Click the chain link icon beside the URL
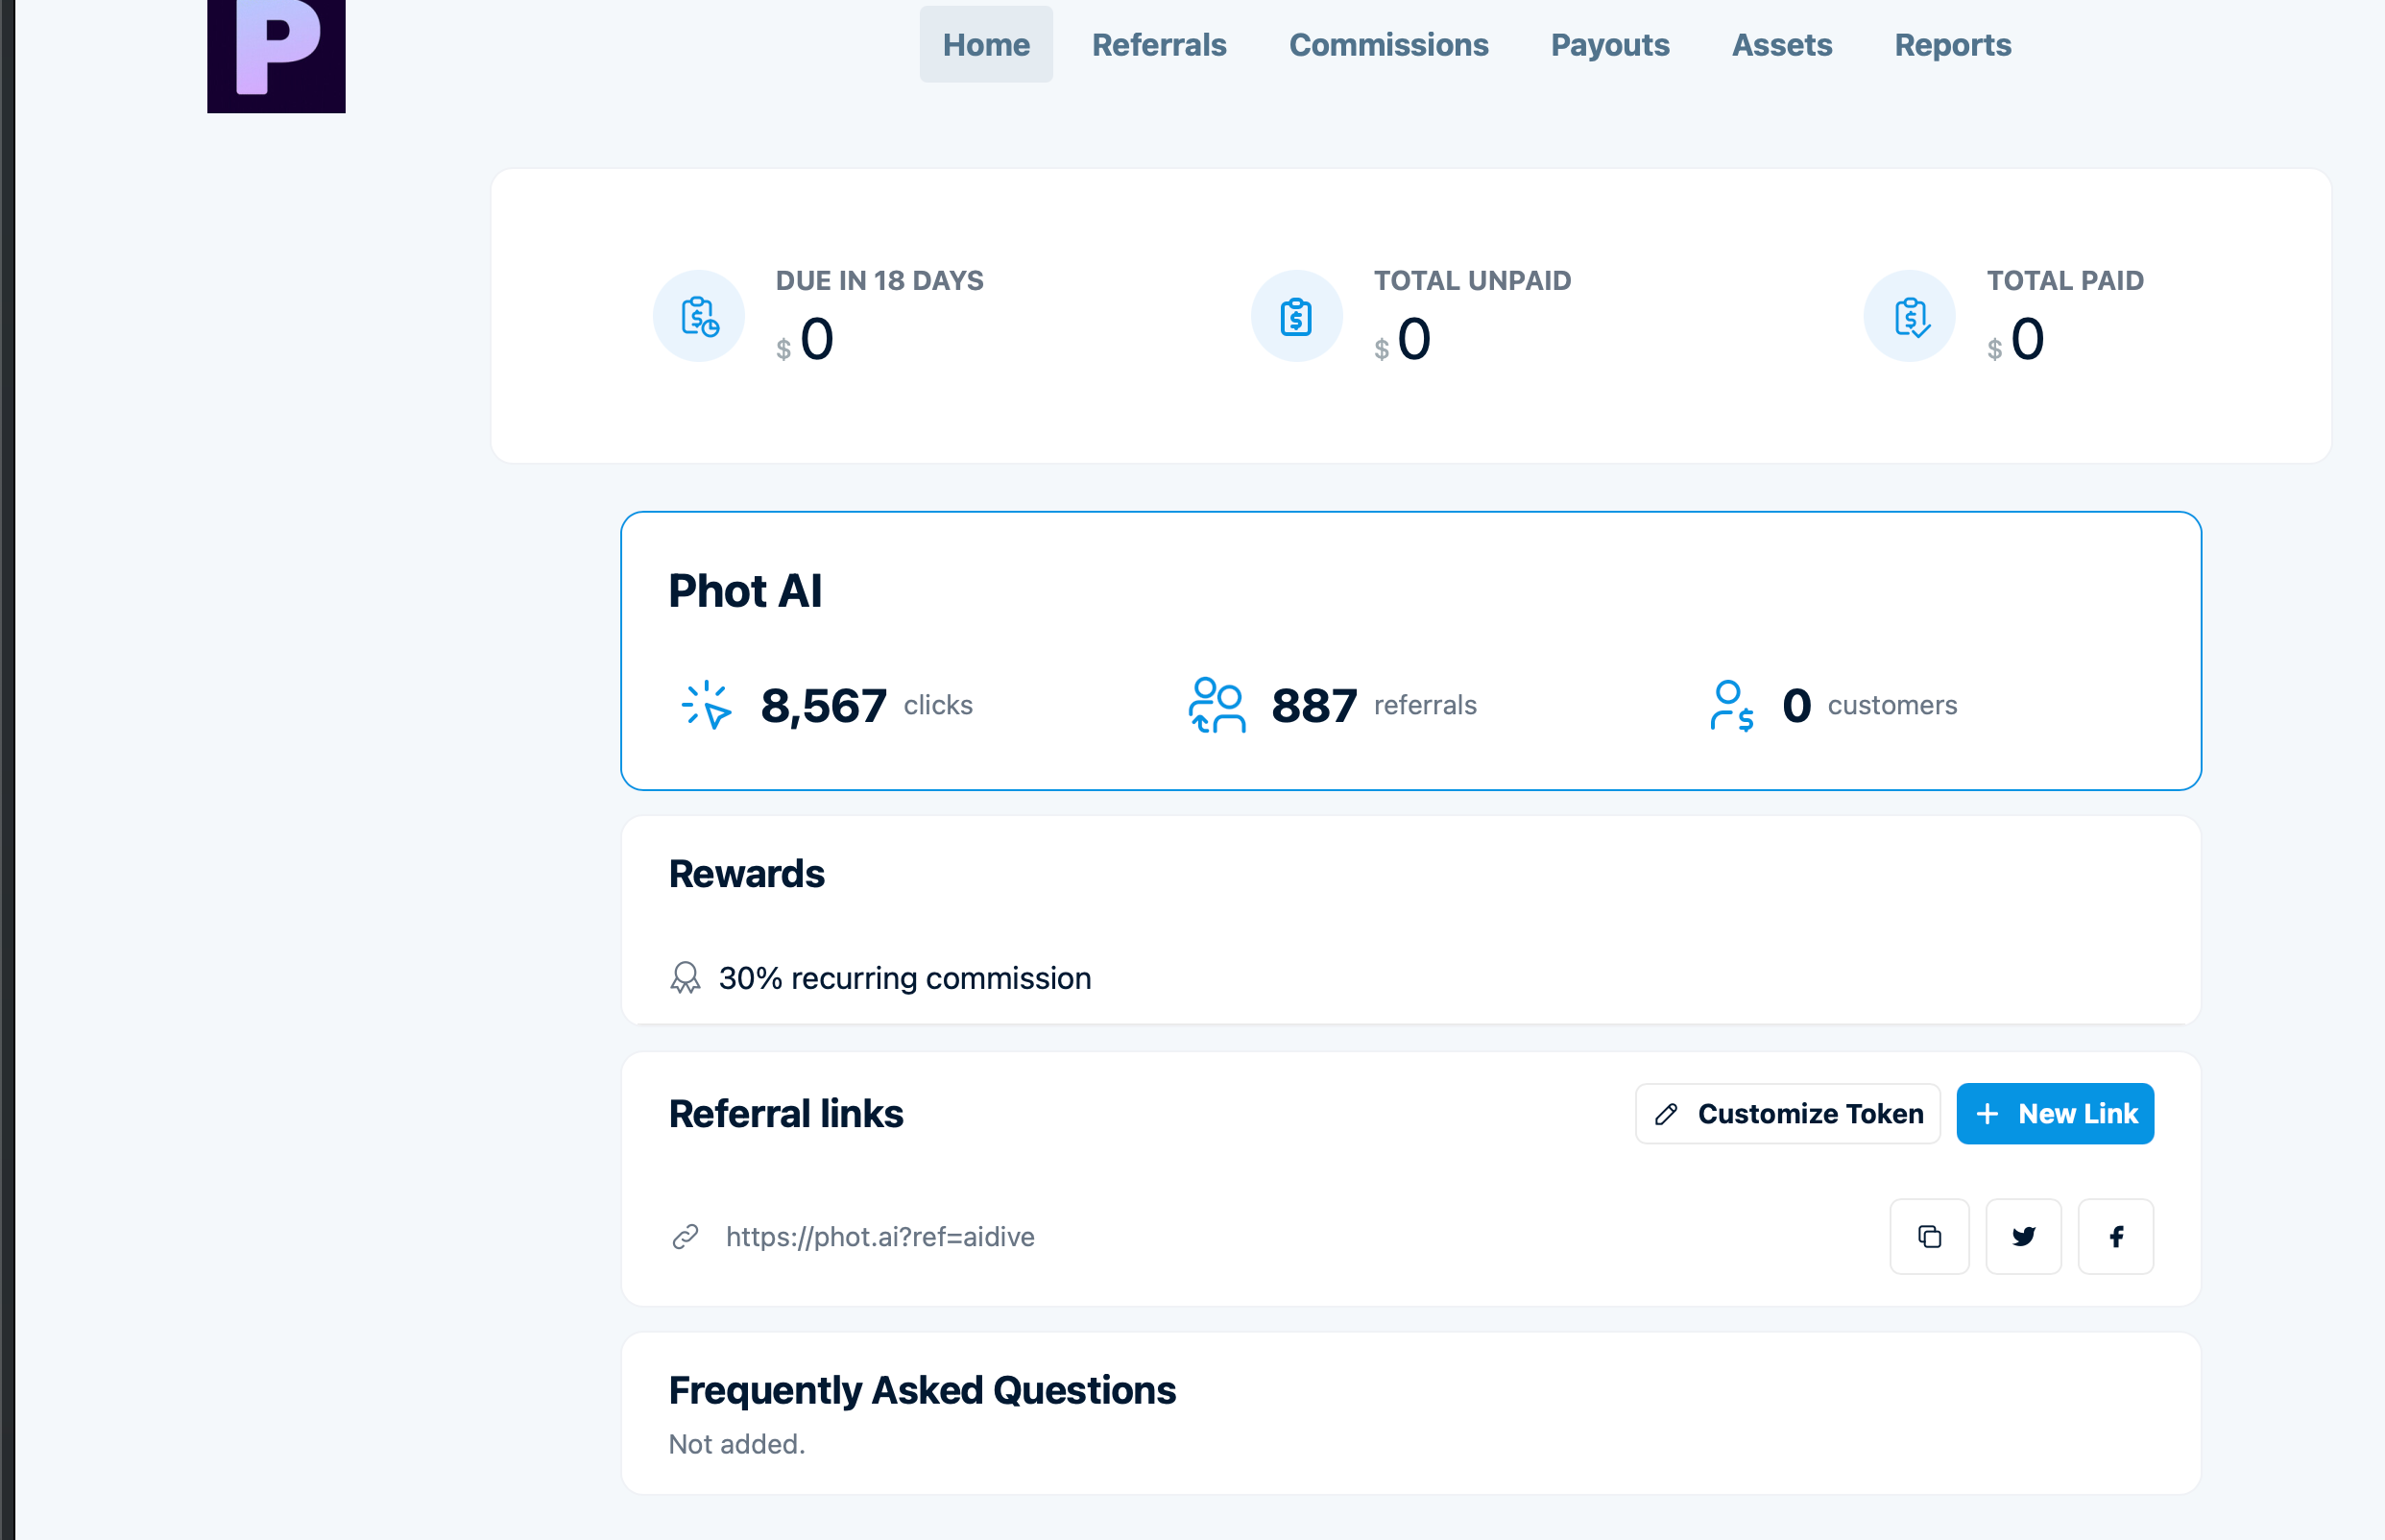Screen dimensions: 2385x1540 pyautogui.click(x=685, y=1237)
